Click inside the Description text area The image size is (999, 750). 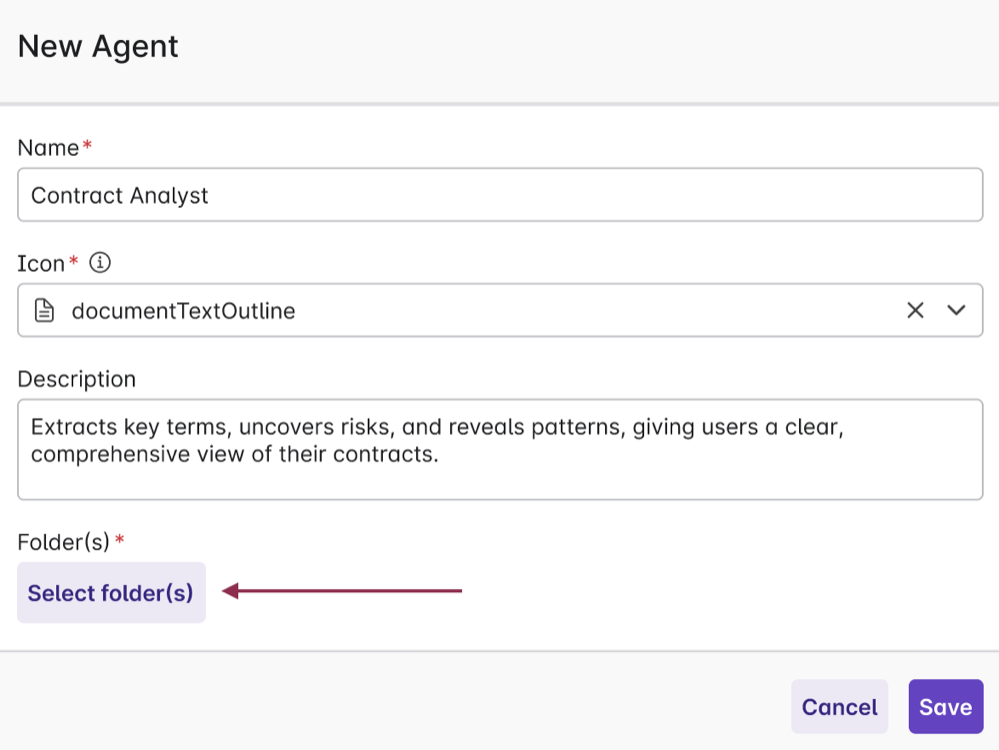(400, 450)
